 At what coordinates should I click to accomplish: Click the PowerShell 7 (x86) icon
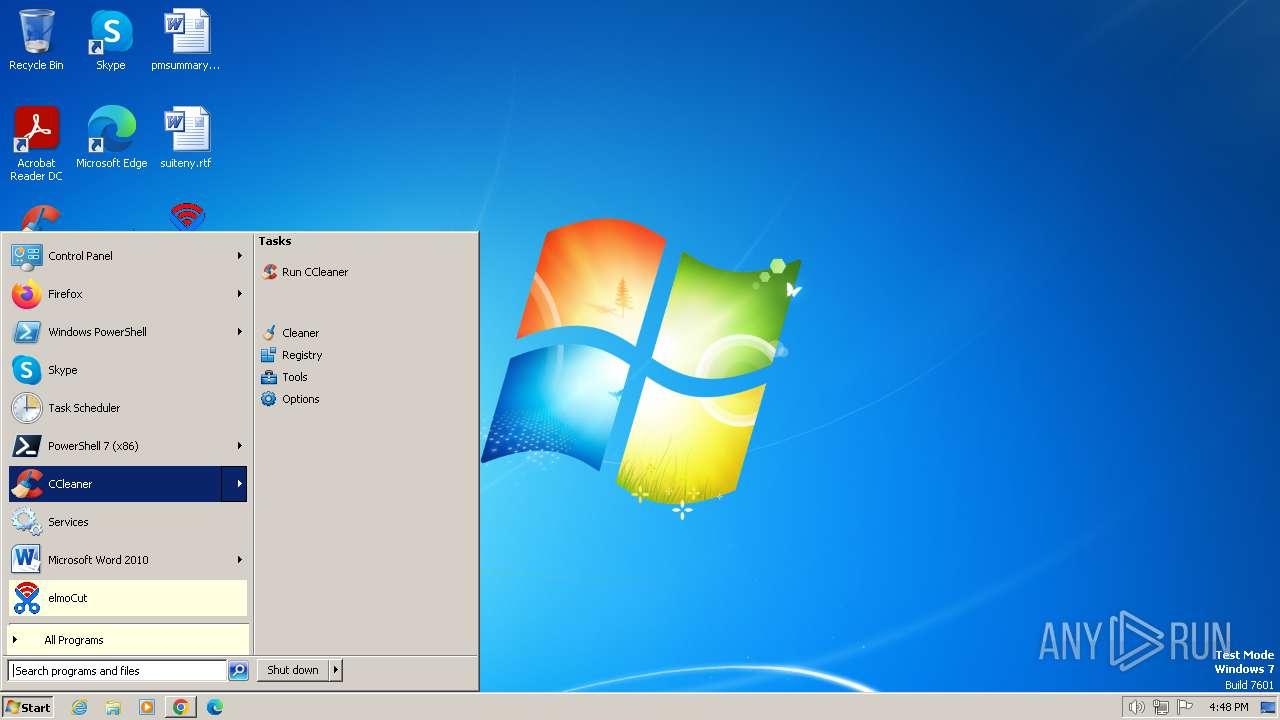[26, 446]
